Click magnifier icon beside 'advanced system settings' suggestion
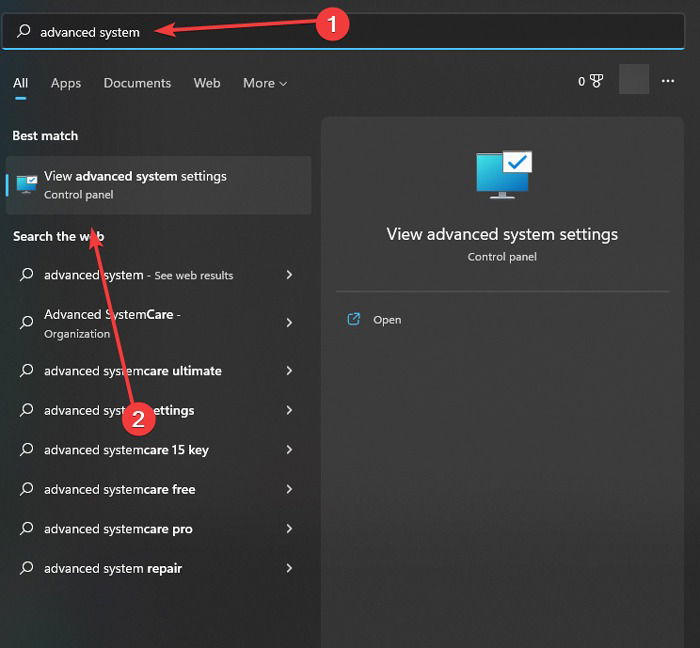 26,410
